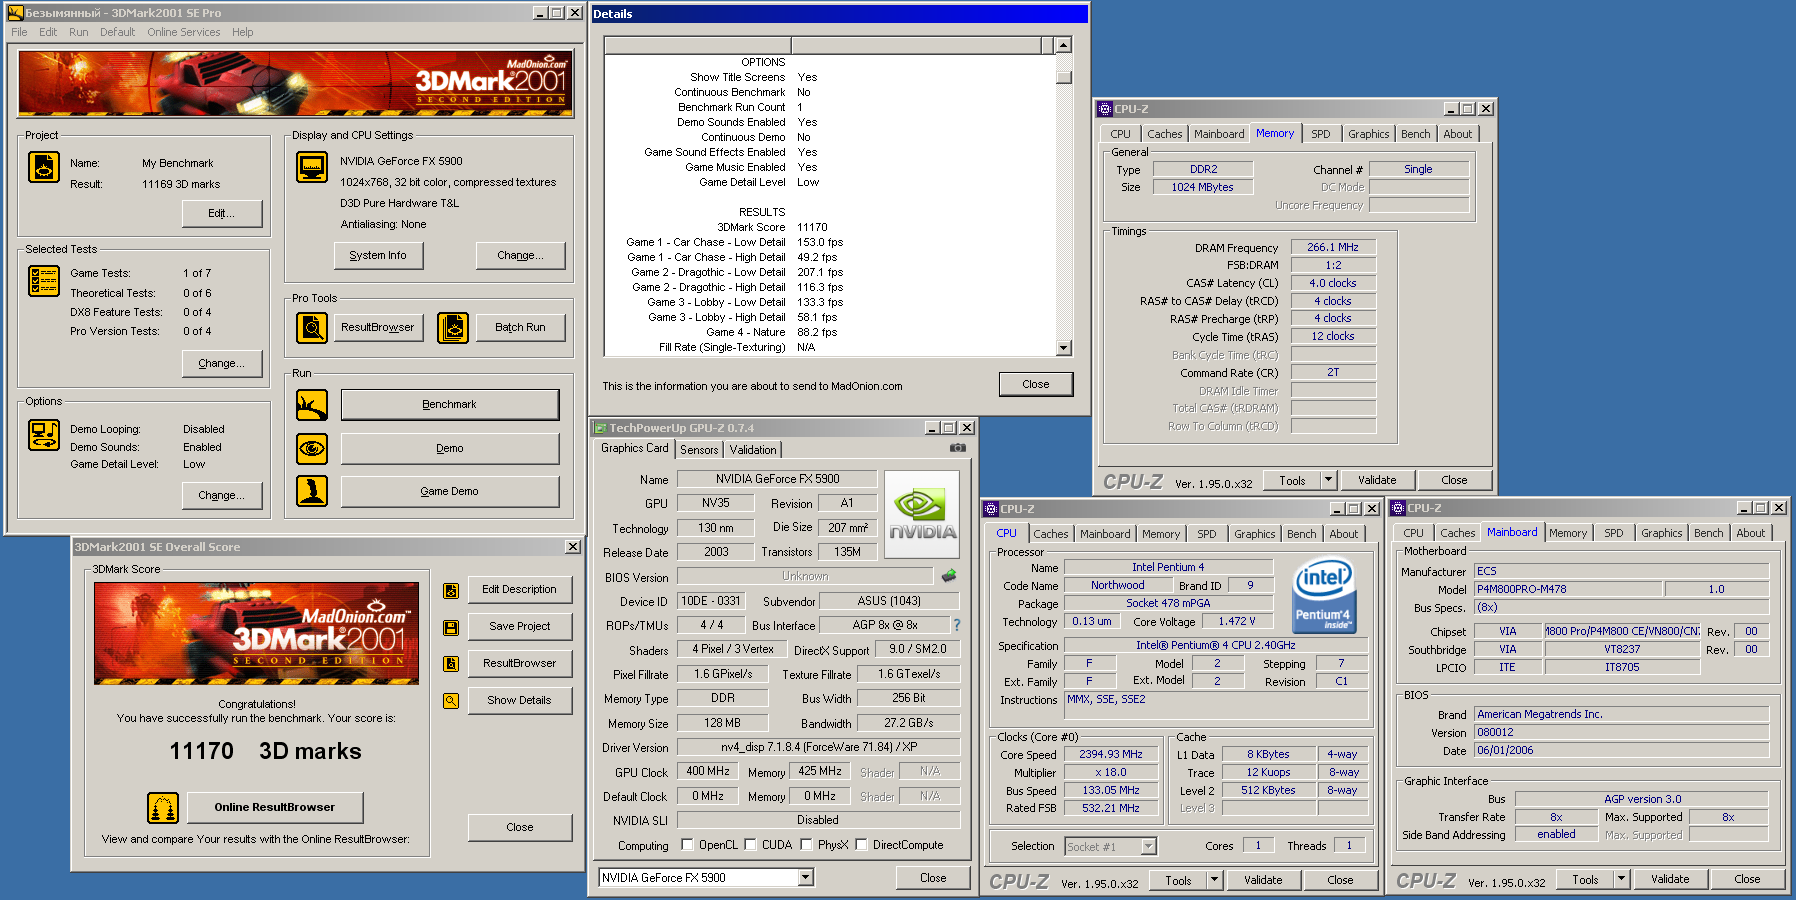Click the BIOS save icon in GPU-Z
This screenshot has width=1796, height=900.
[949, 576]
